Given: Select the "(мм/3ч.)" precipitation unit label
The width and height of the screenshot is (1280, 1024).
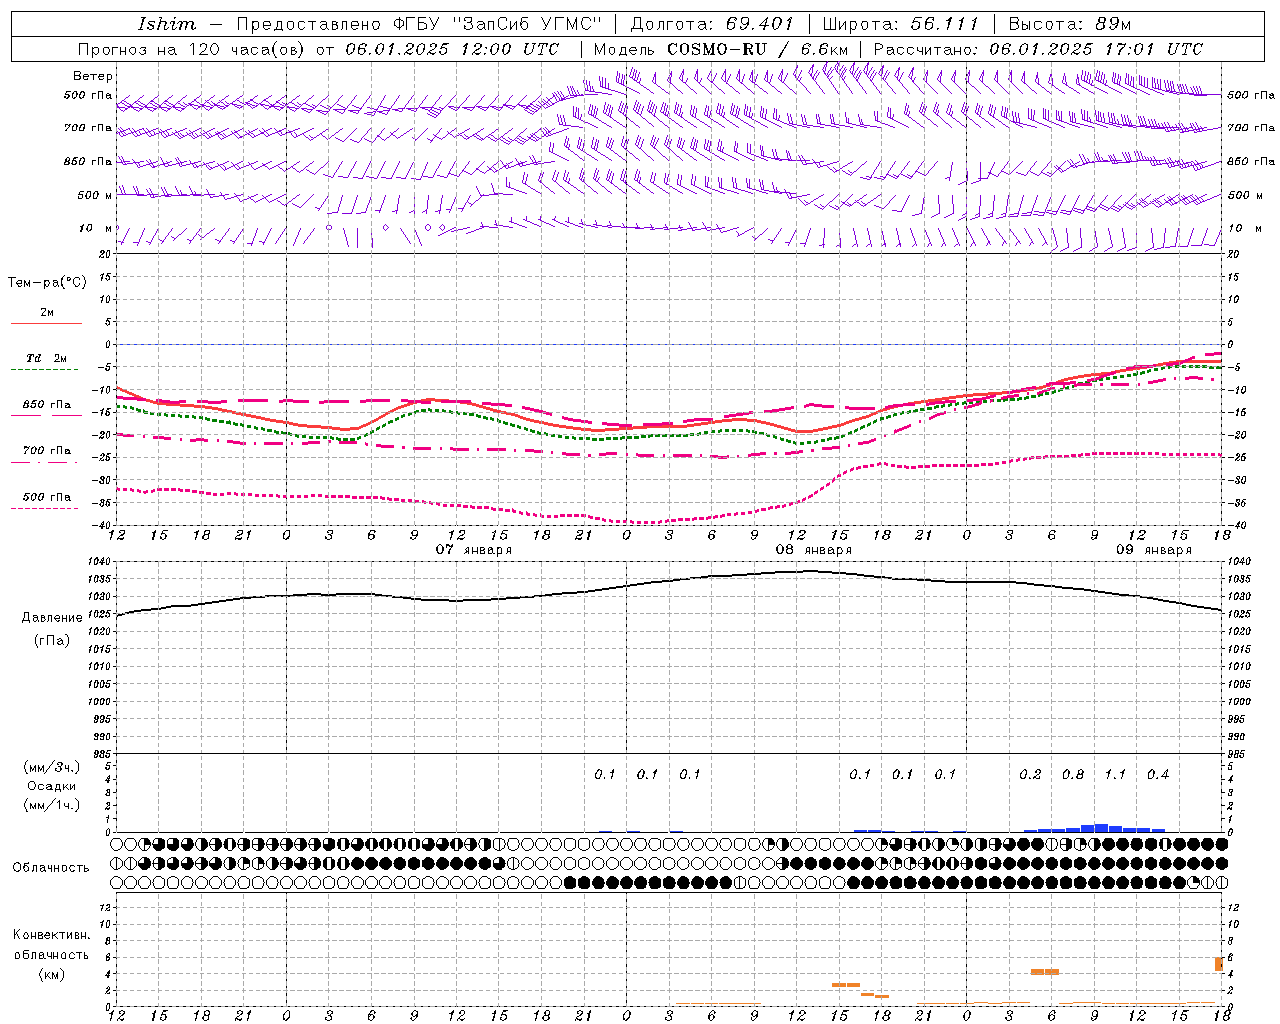Looking at the screenshot, I should (52, 768).
